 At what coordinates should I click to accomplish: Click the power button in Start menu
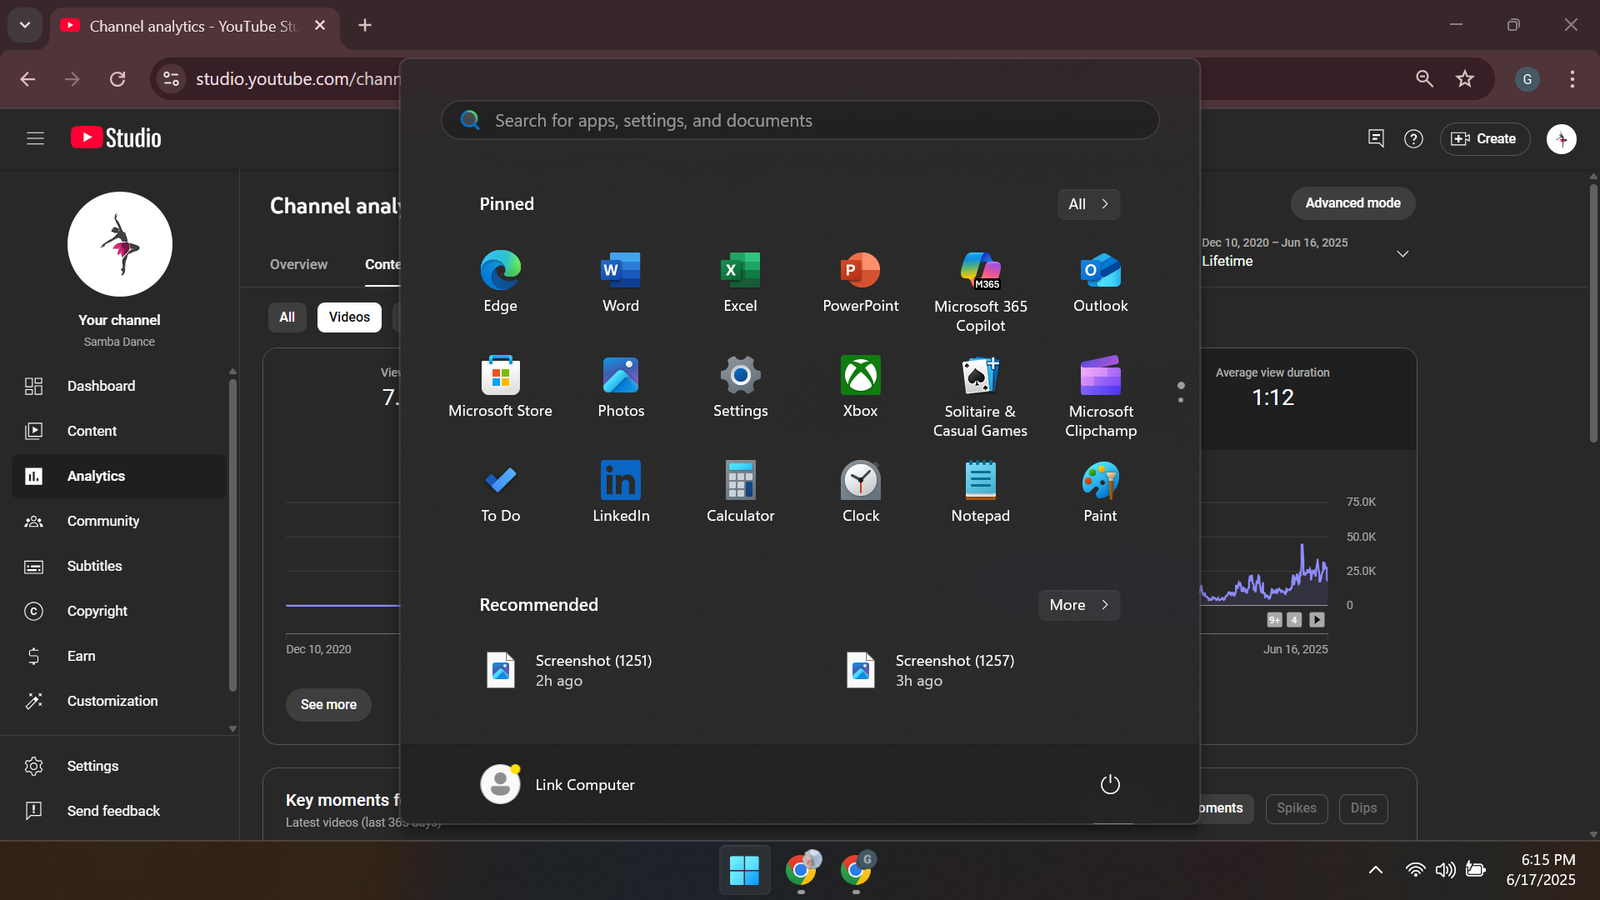[1110, 785]
